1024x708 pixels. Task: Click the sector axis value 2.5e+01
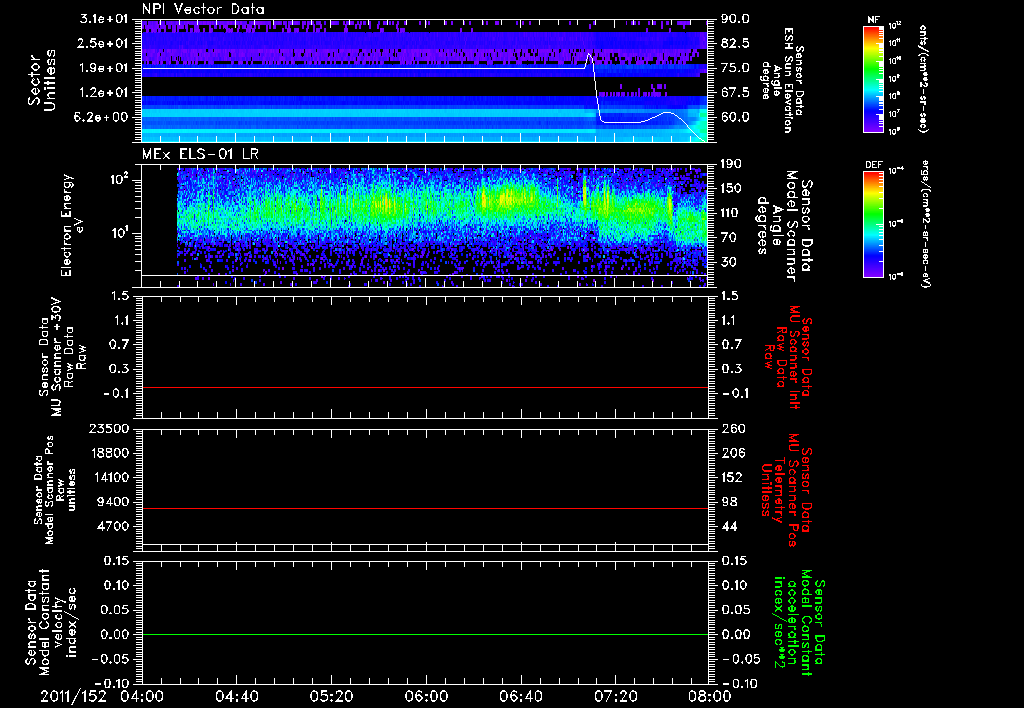pyautogui.click(x=101, y=43)
